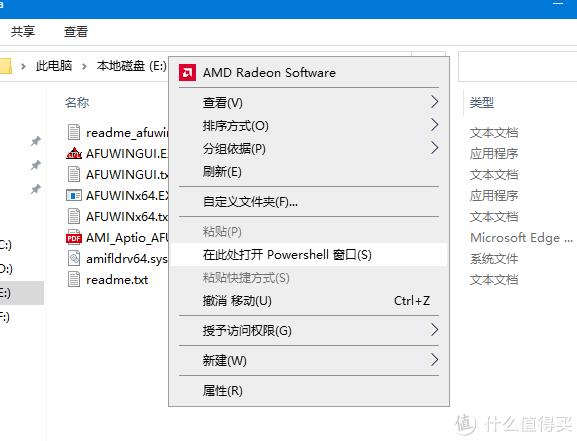The width and height of the screenshot is (577, 441).
Task: Select the C: drive in navigation pane
Action: click(x=22, y=245)
